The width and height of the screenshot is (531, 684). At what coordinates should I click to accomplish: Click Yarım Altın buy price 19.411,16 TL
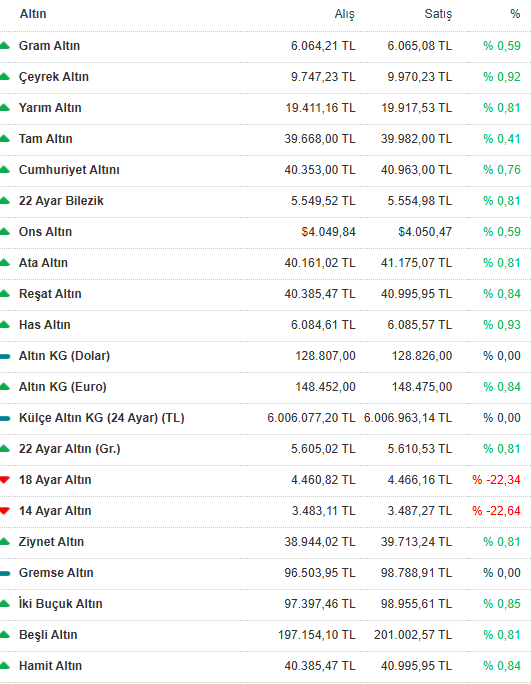pyautogui.click(x=320, y=108)
